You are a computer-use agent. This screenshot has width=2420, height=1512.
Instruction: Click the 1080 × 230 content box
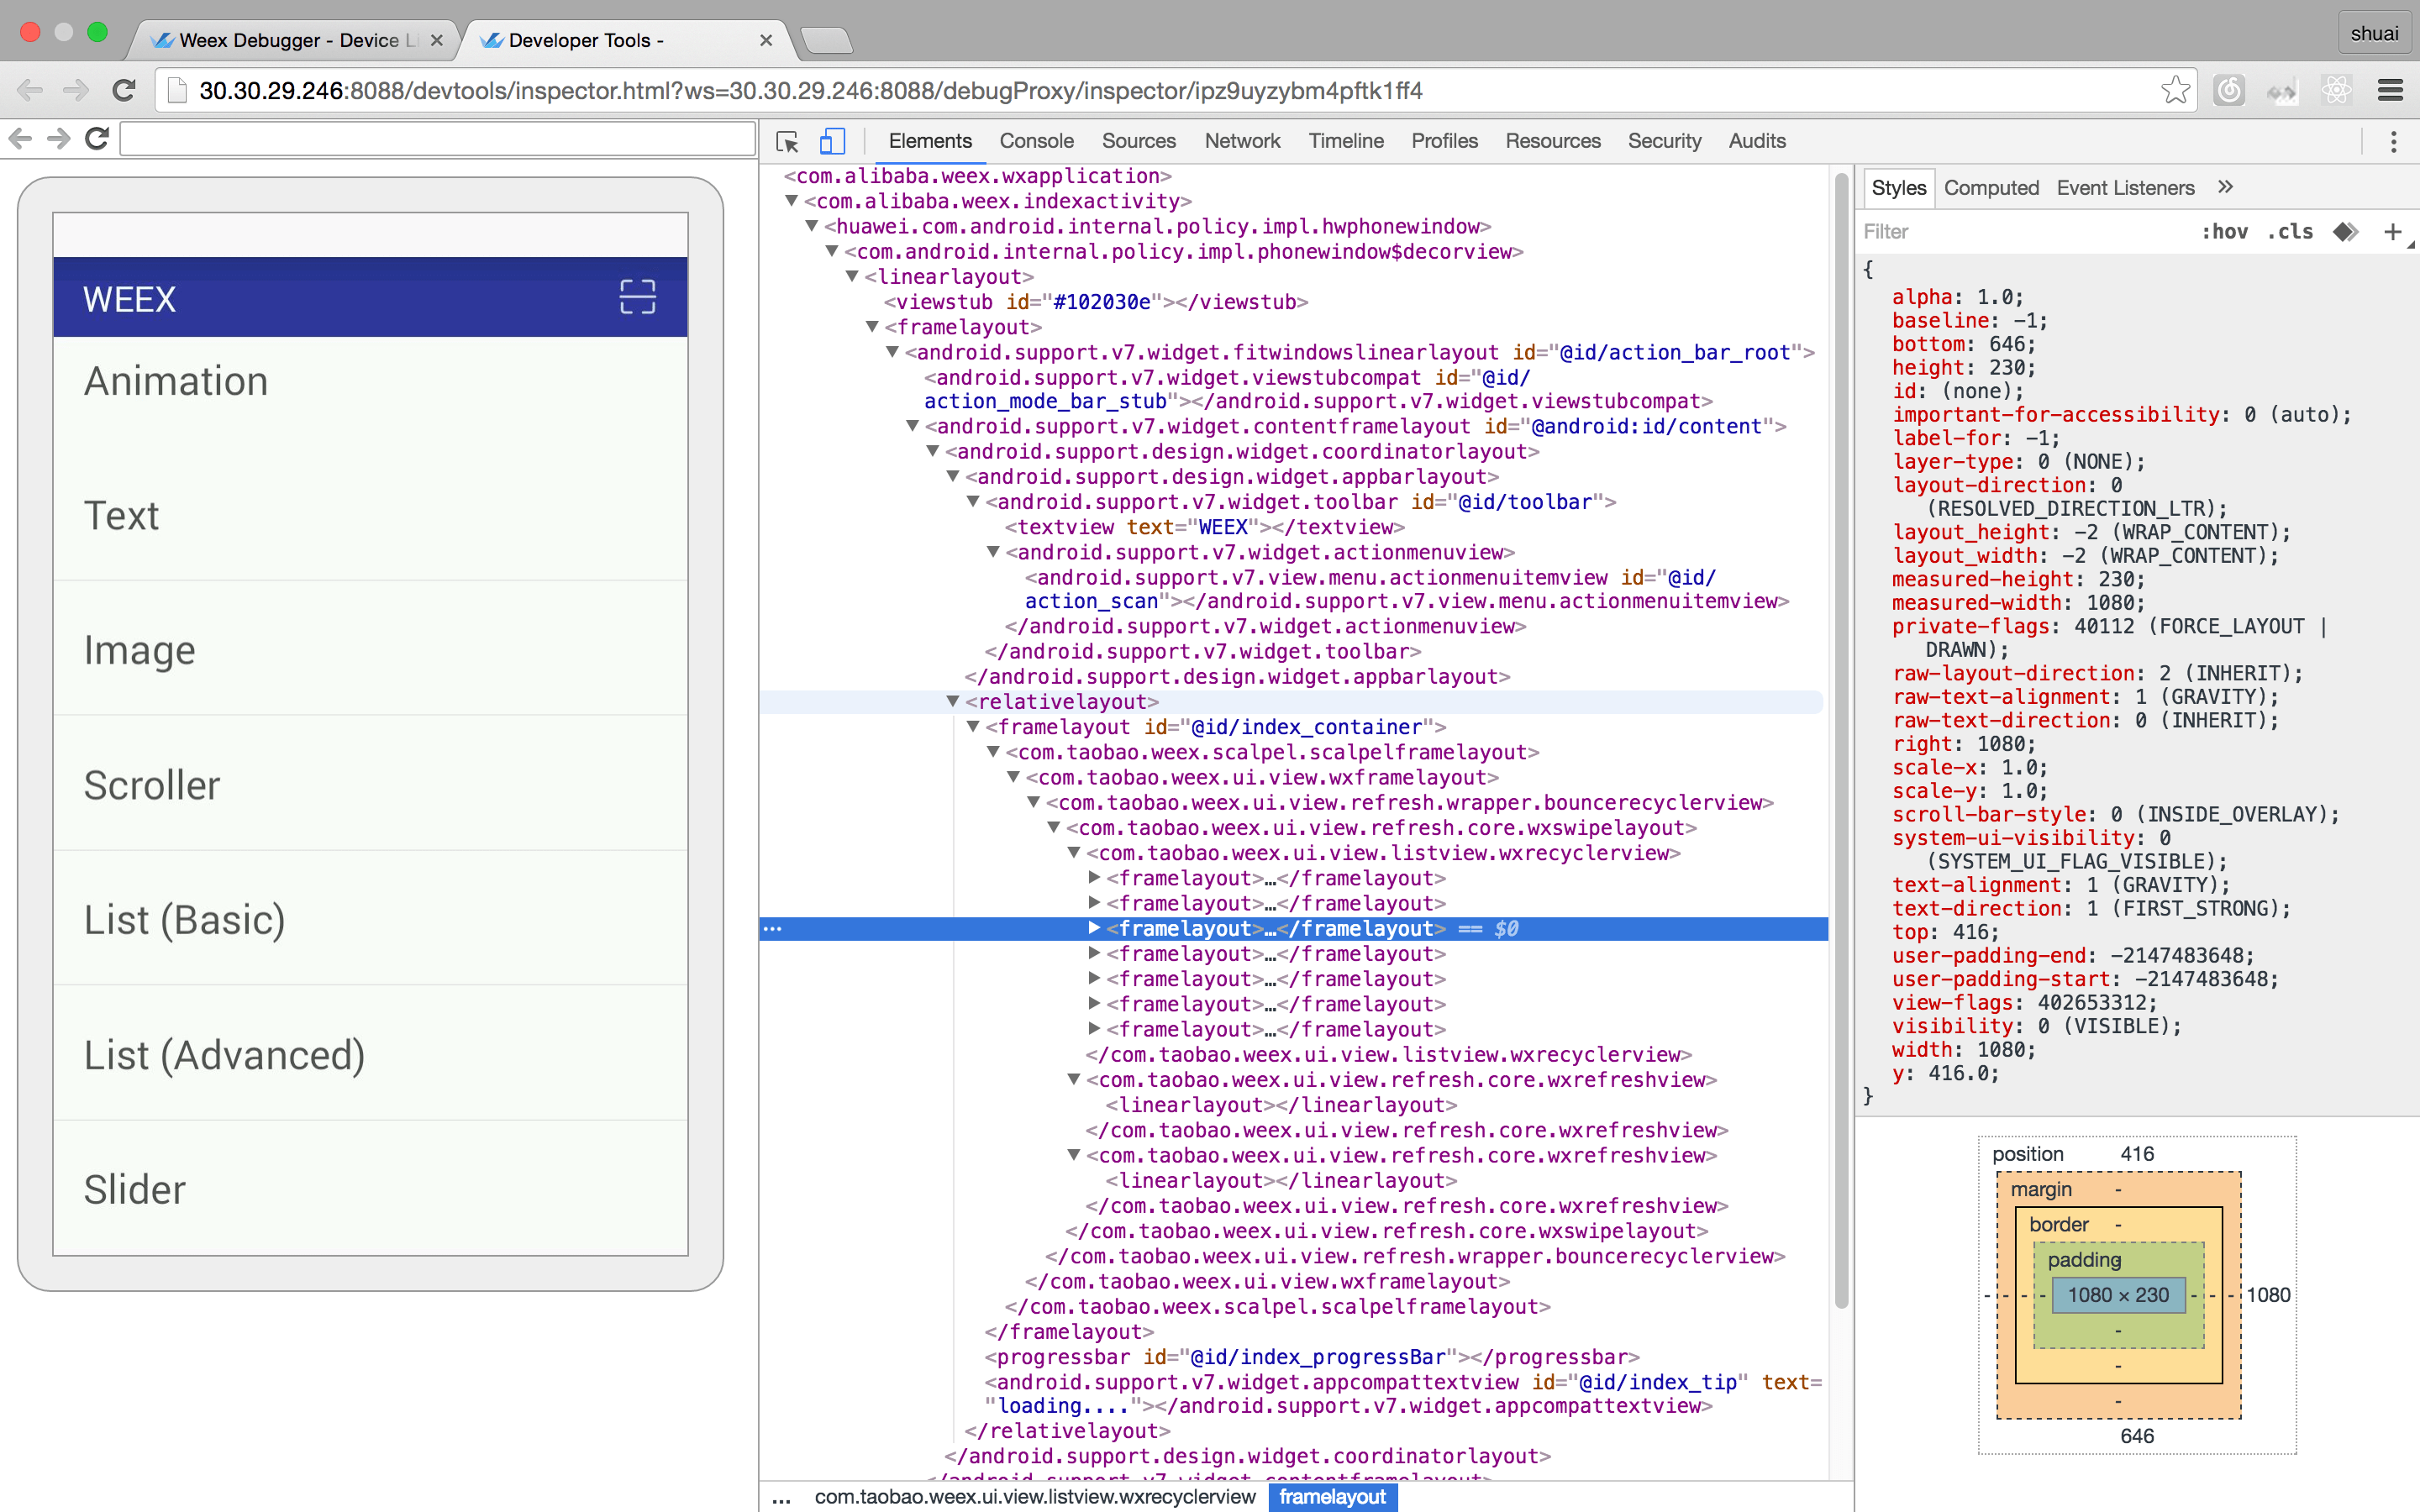tap(2118, 1295)
